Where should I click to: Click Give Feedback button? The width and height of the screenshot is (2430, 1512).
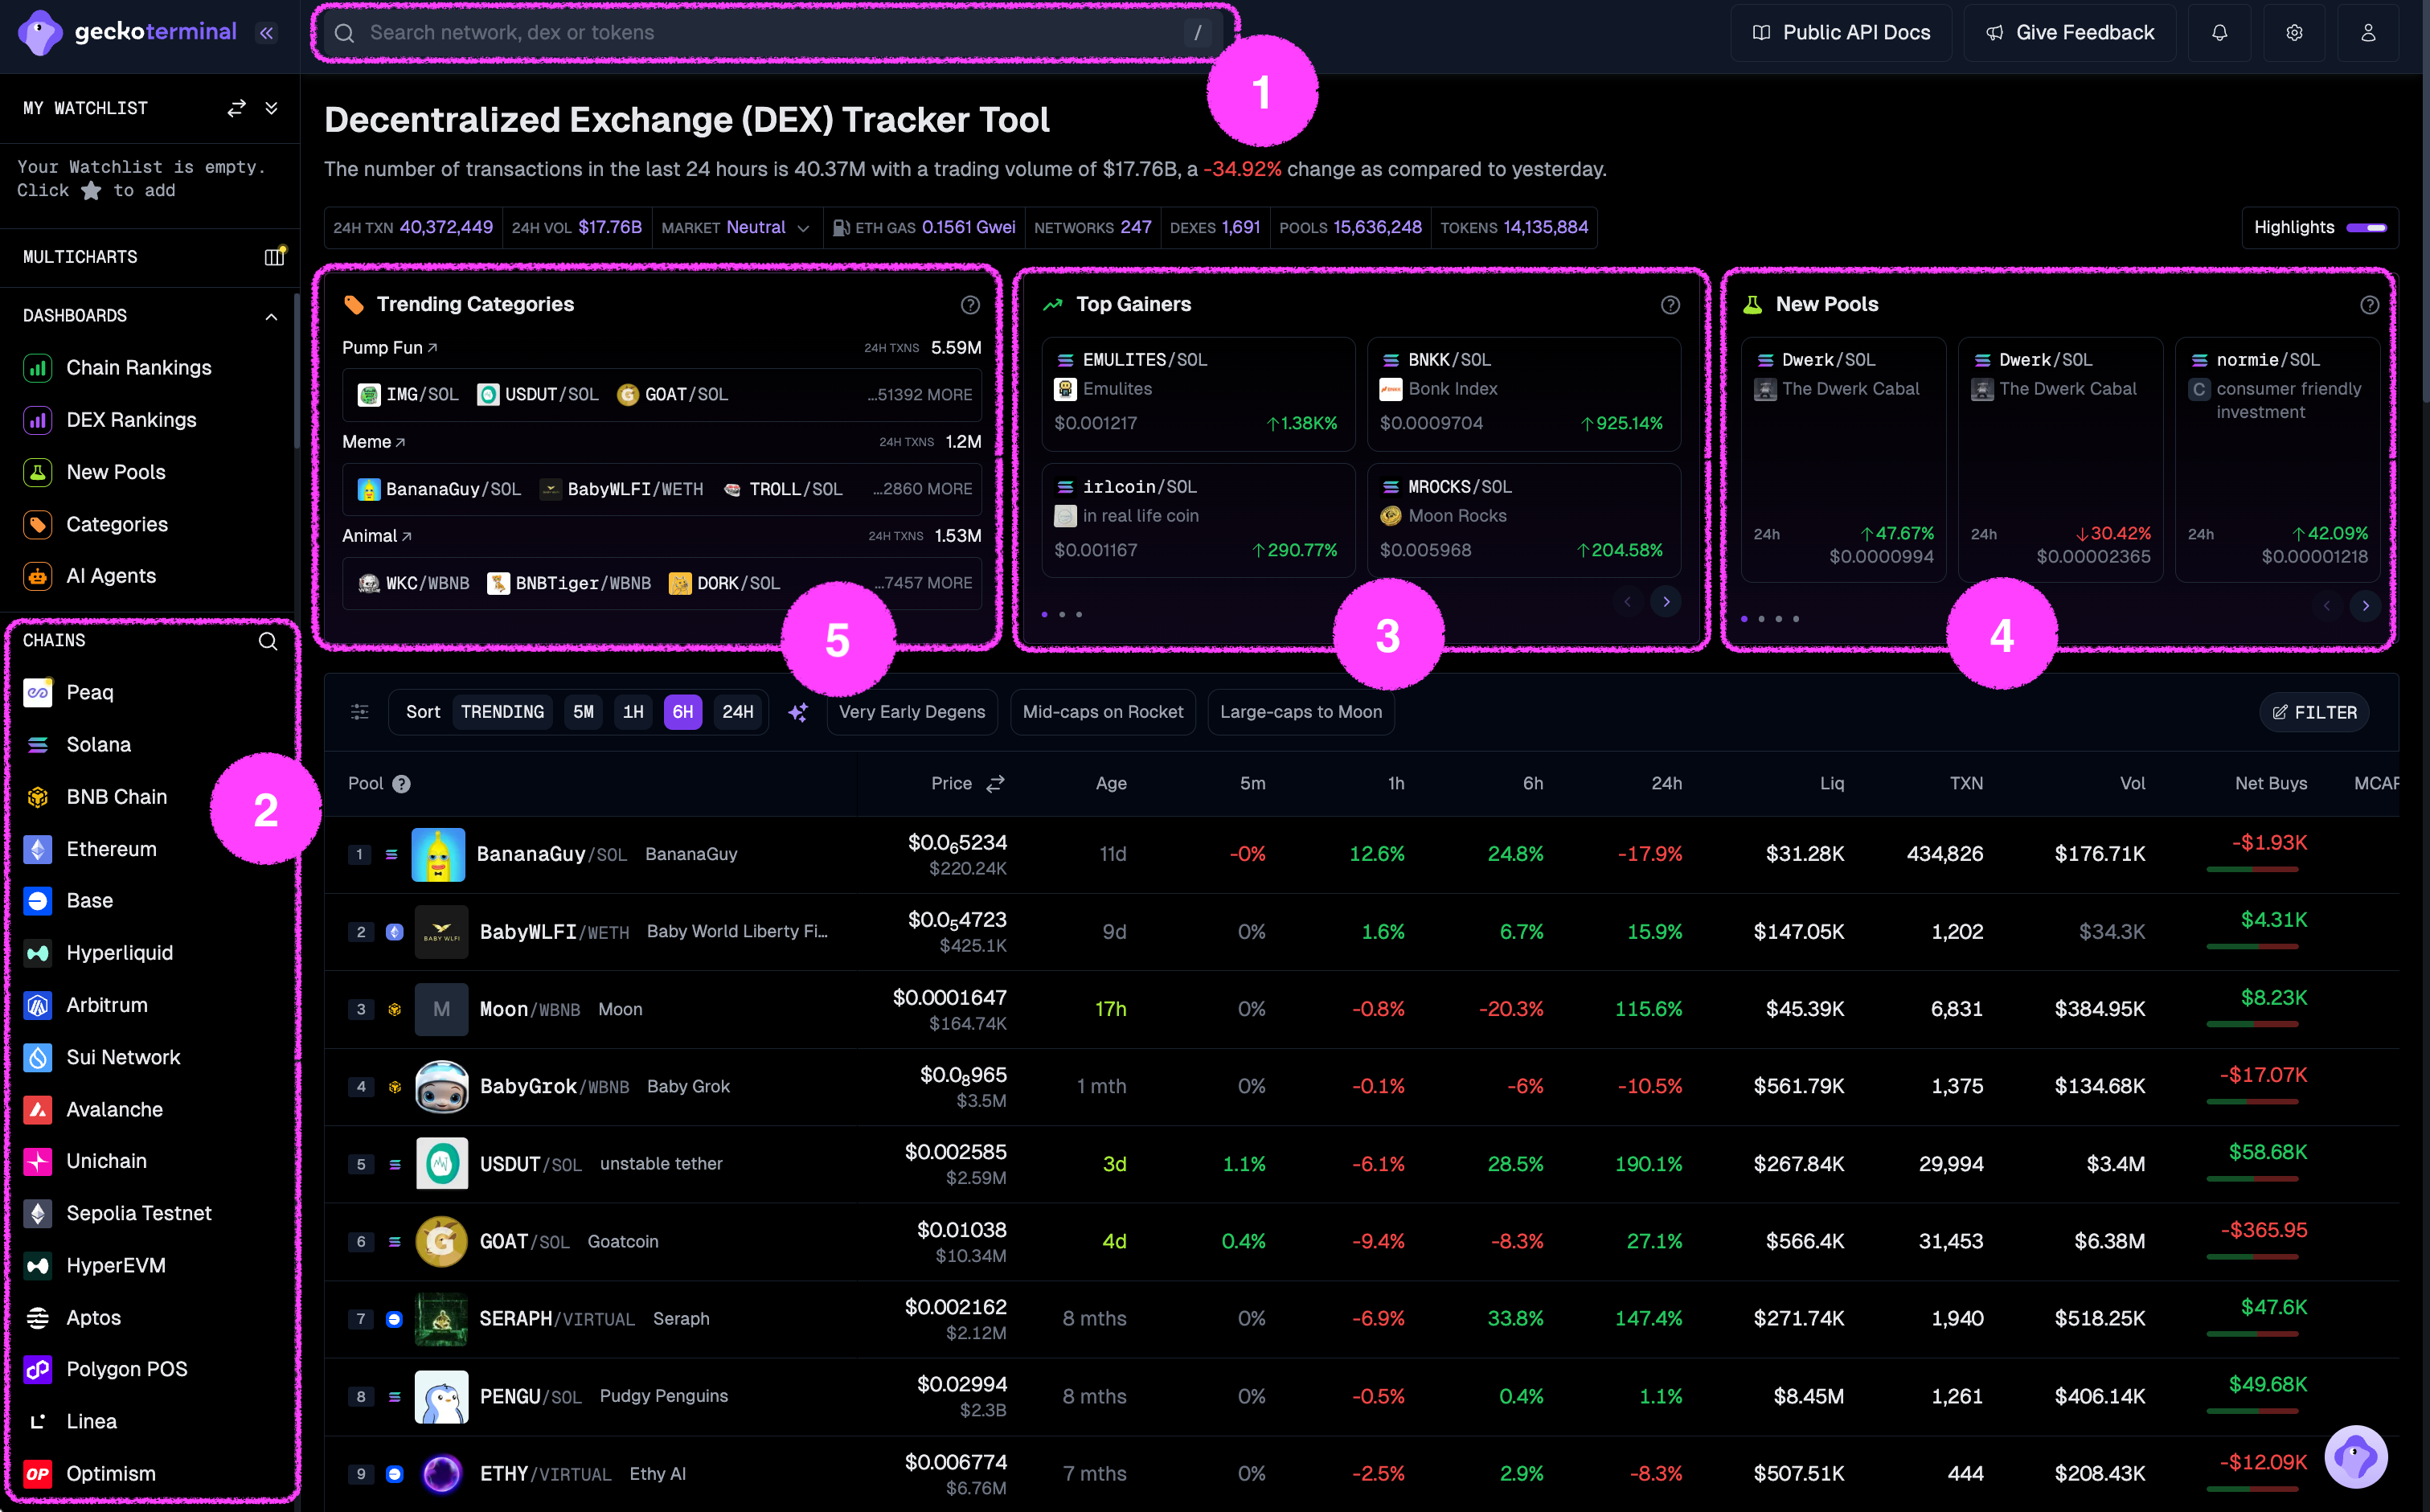tap(2070, 33)
